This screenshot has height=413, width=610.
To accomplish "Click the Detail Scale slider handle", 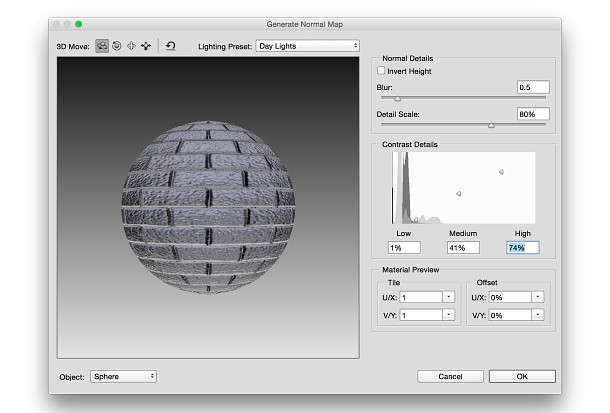I will [491, 125].
